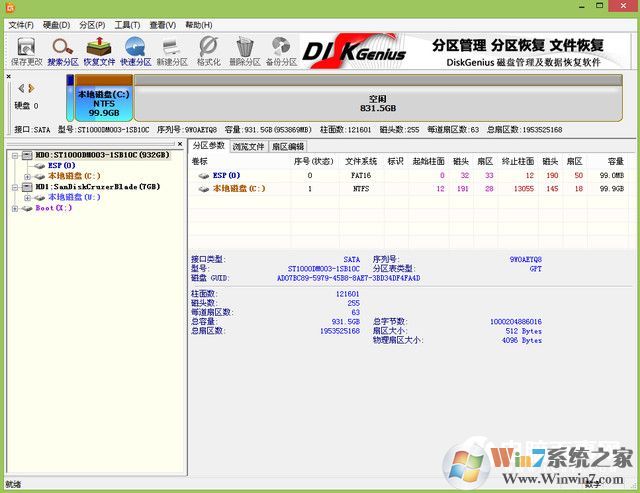
Task: Switch to the 浏览文件 tab
Action: (x=248, y=146)
